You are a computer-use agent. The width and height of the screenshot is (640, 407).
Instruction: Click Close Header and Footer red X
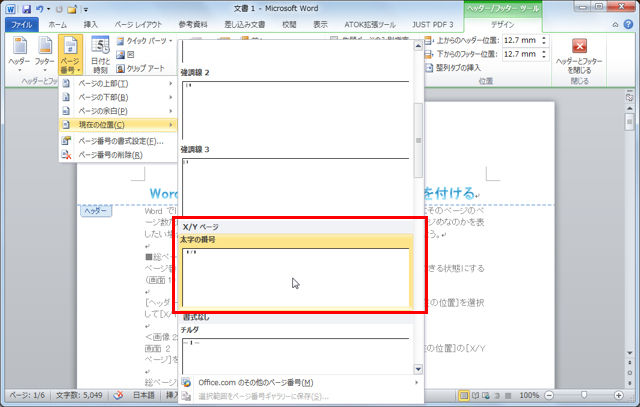tap(579, 55)
